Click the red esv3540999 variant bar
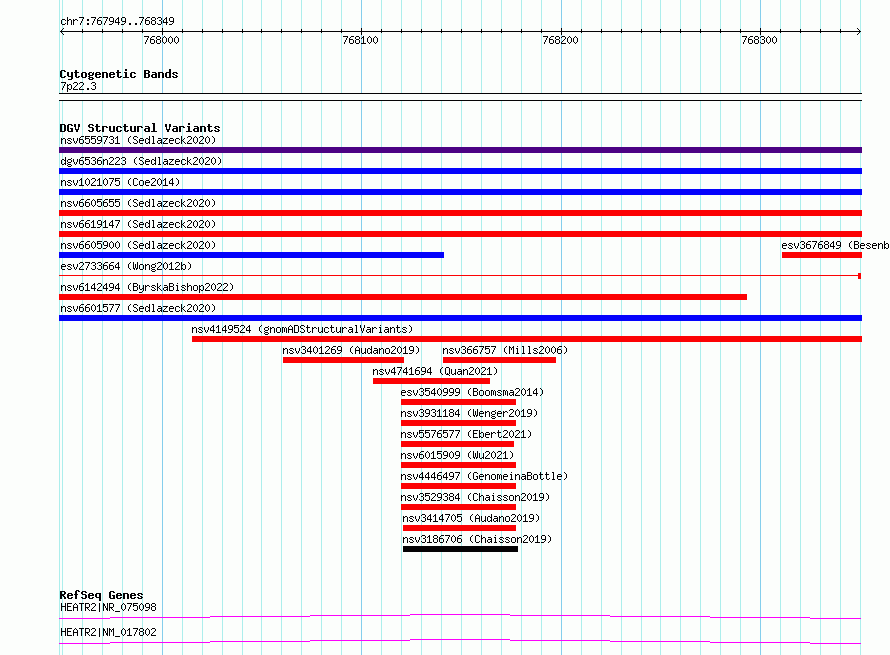 tap(459, 402)
